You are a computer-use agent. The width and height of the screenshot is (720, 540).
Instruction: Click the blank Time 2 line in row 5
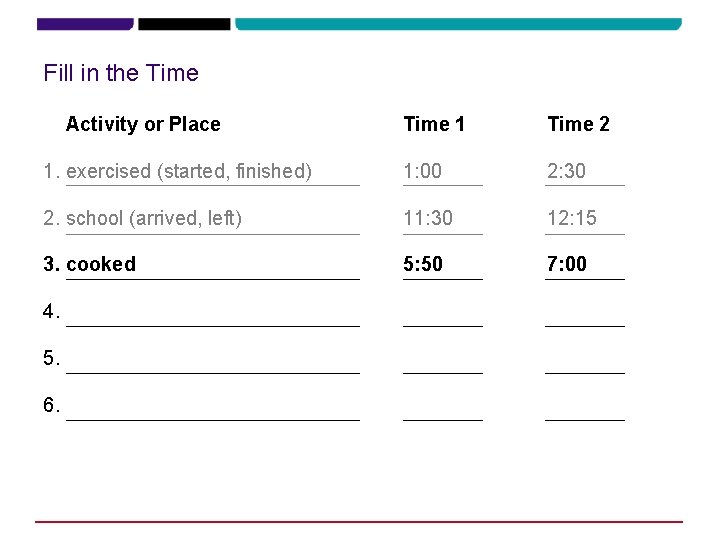[x=585, y=366]
